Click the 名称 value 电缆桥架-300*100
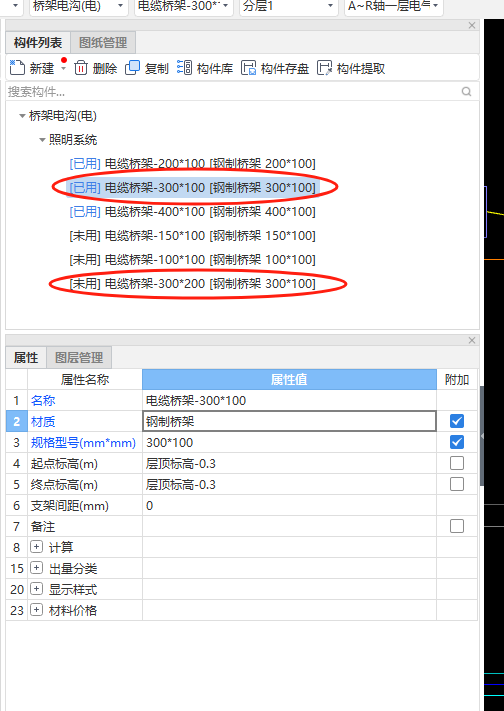Screen dimensions: 504x711 tap(289, 400)
